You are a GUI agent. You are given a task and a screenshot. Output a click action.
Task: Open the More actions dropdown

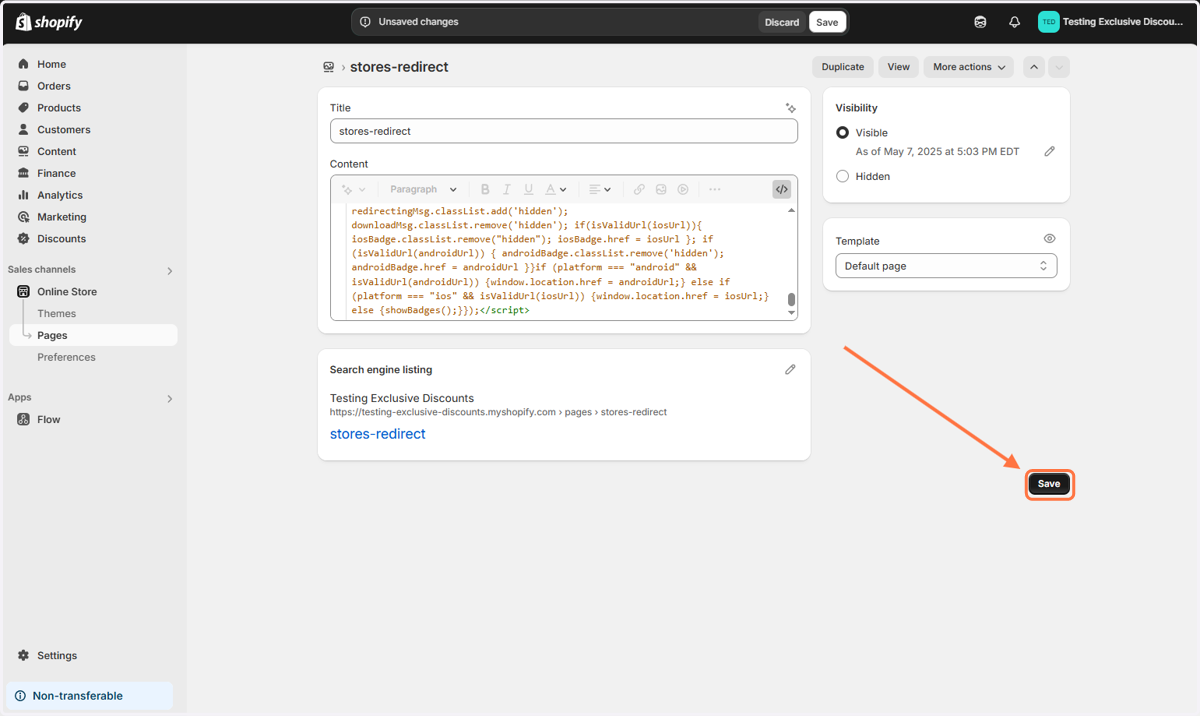969,67
